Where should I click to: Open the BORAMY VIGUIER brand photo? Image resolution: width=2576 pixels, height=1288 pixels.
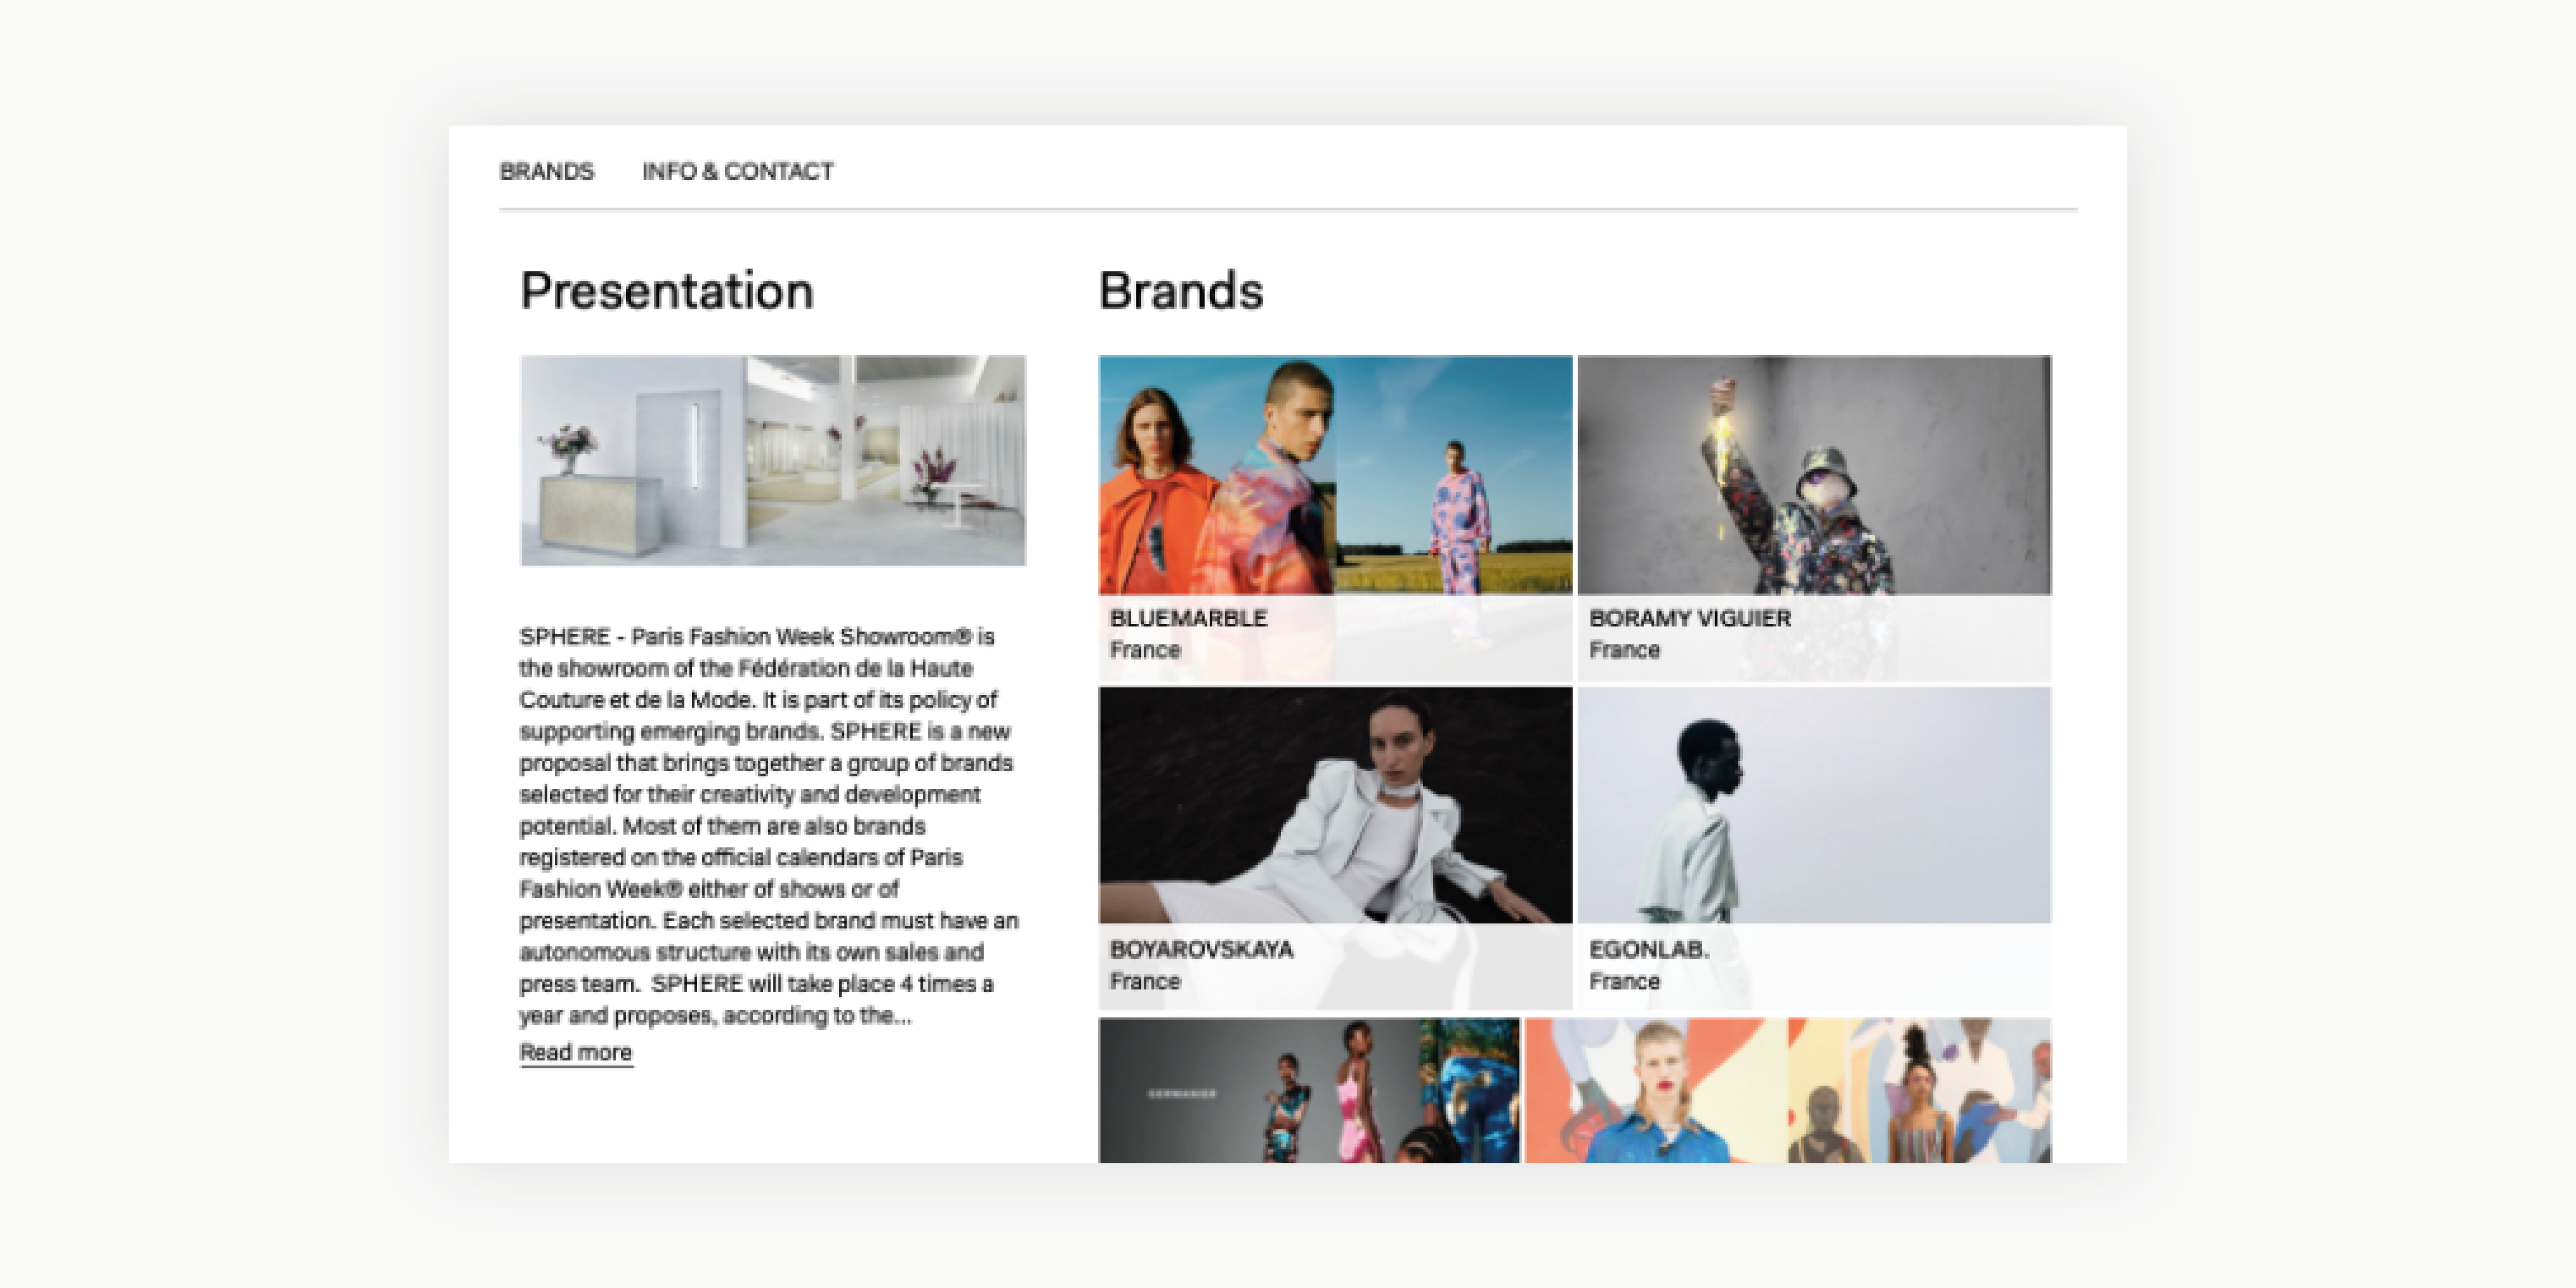click(1814, 475)
